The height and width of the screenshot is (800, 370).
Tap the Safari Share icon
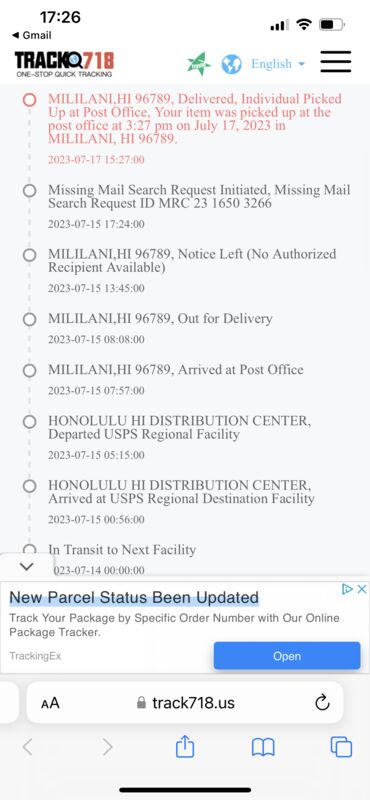tap(185, 747)
